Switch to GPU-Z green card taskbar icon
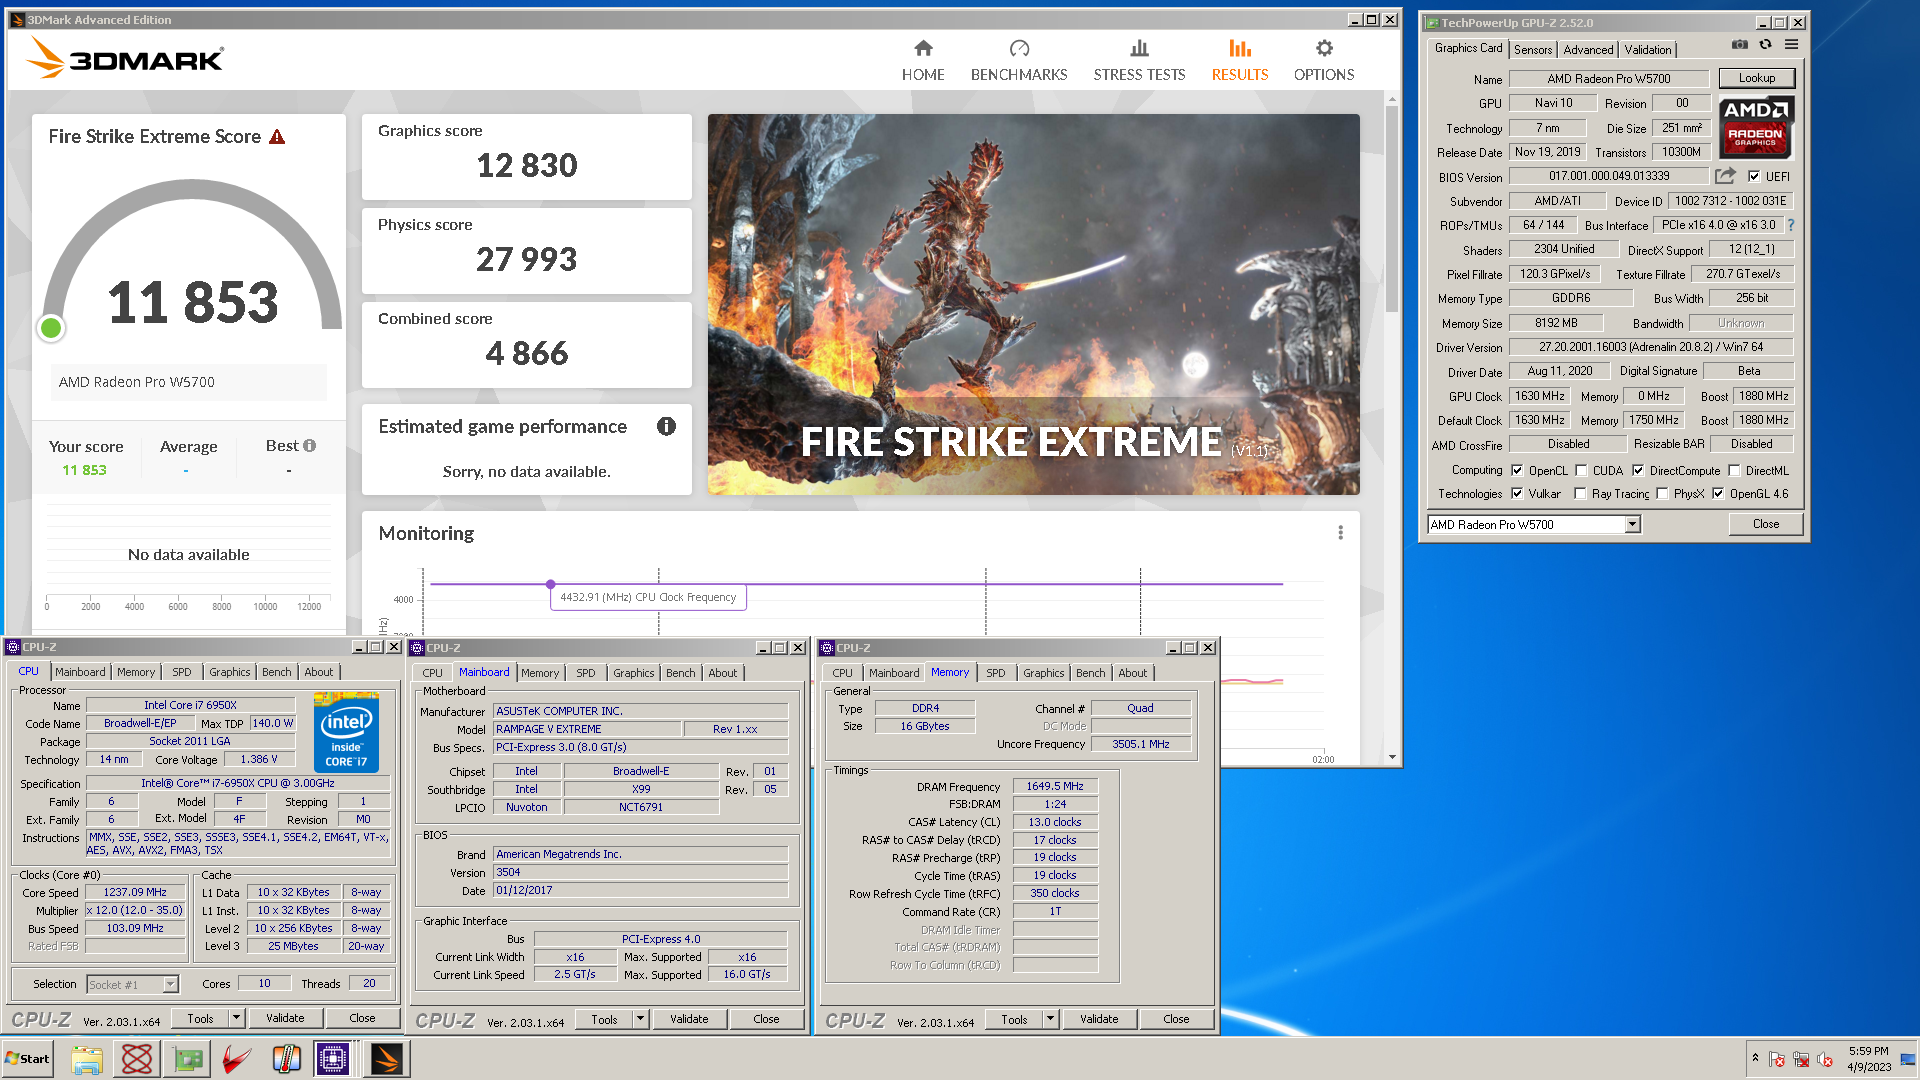Viewport: 1920px width, 1080px height. [187, 1059]
